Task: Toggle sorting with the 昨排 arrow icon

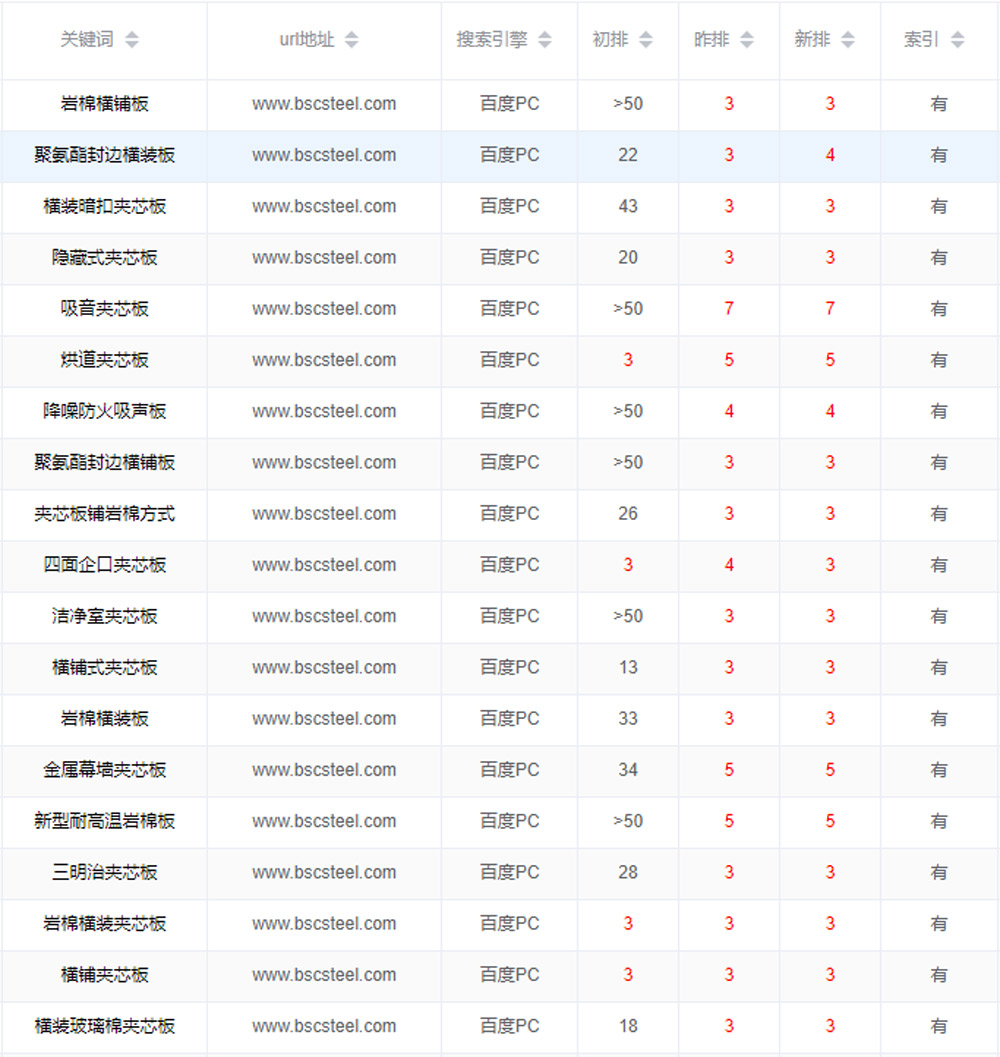Action: click(x=747, y=40)
